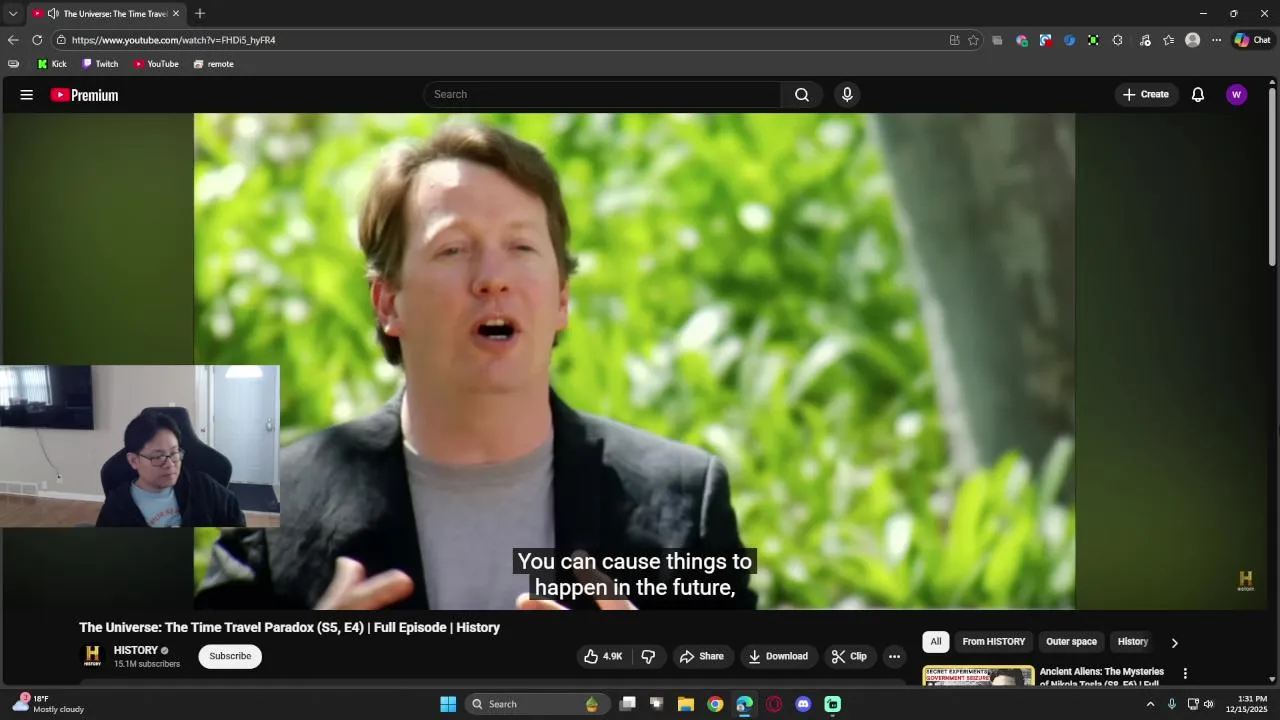Launch Google Chrome from taskbar
Image resolution: width=1280 pixels, height=720 pixels.
pyautogui.click(x=715, y=704)
